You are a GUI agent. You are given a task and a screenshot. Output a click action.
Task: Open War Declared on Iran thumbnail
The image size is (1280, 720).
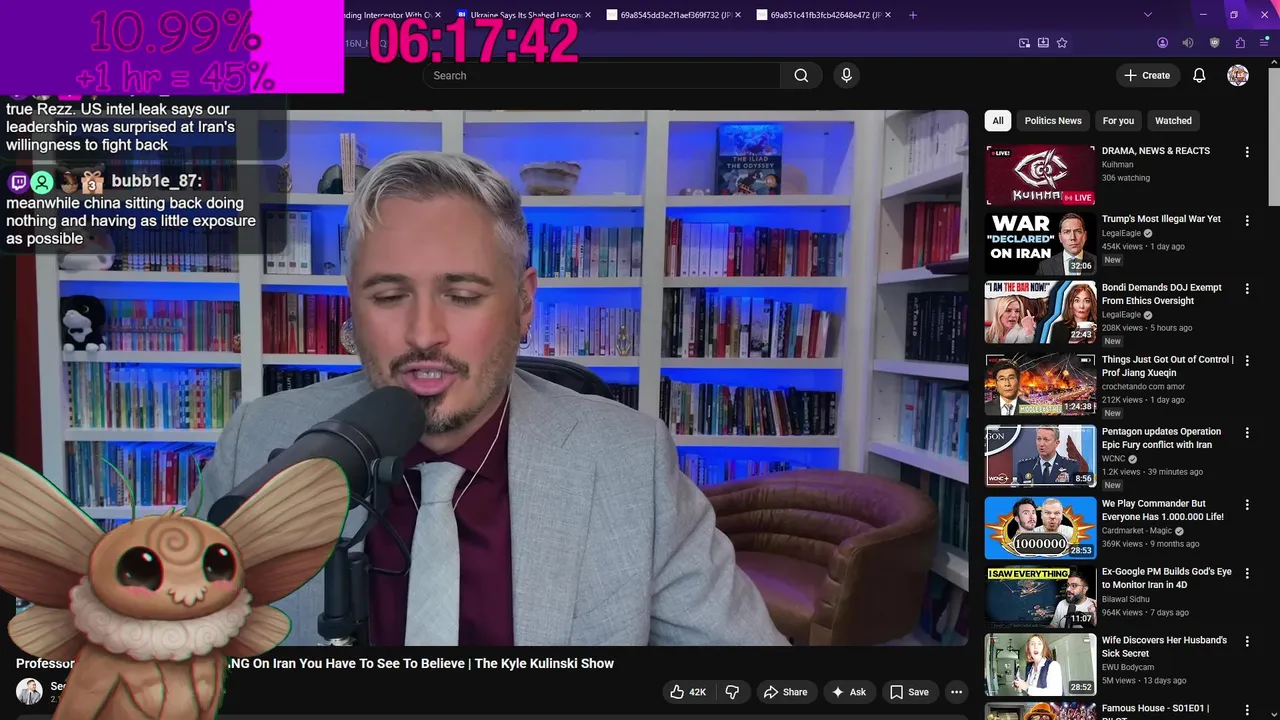click(x=1040, y=243)
